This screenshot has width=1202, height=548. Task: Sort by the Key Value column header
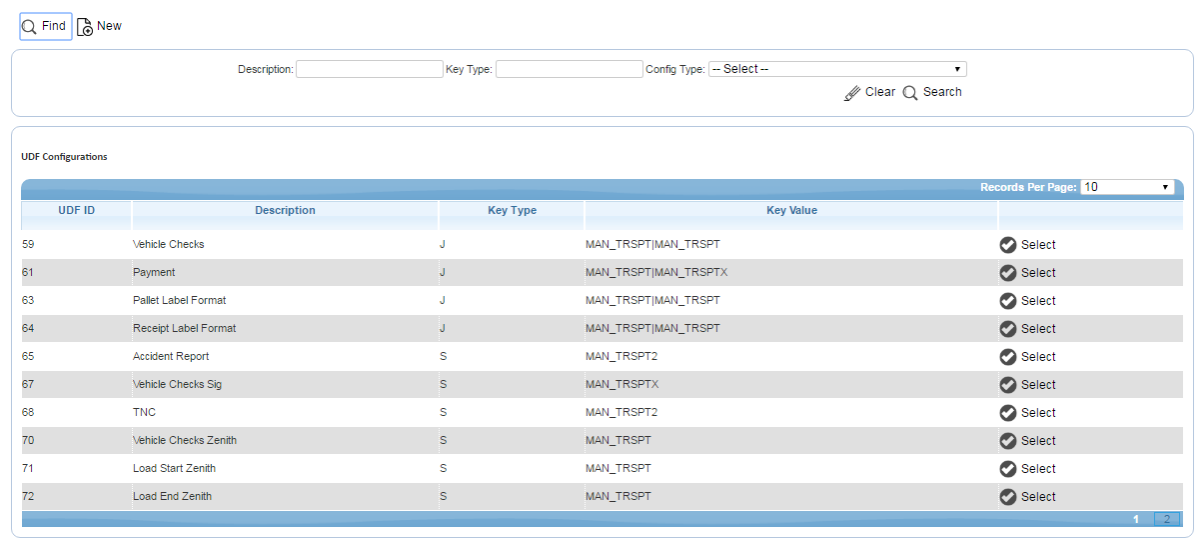coord(792,211)
